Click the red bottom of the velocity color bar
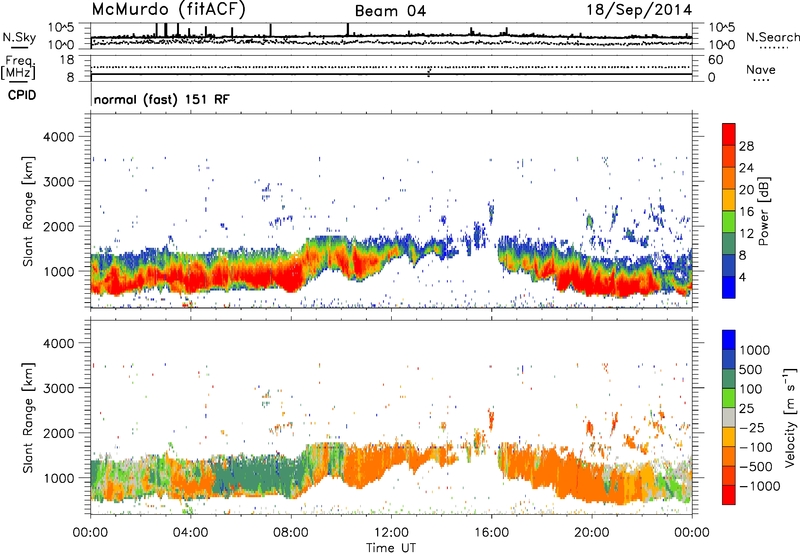The height and width of the screenshot is (554, 800). click(x=729, y=495)
